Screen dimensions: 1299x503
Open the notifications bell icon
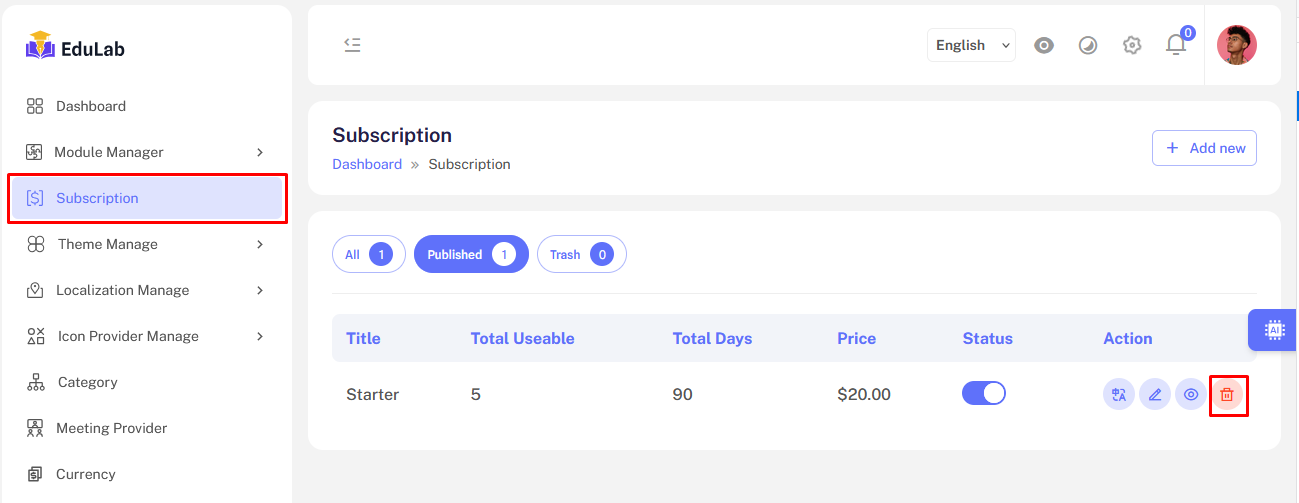[1176, 45]
